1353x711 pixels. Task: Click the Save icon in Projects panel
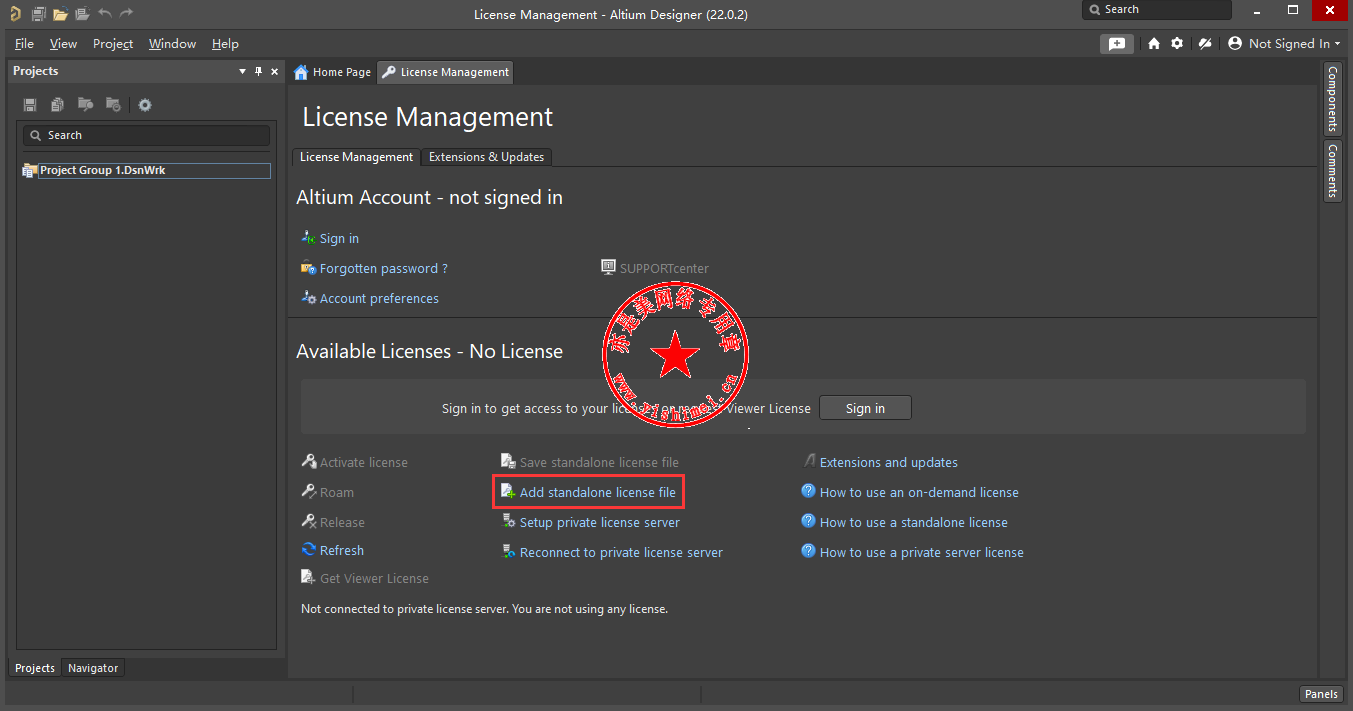(x=30, y=105)
